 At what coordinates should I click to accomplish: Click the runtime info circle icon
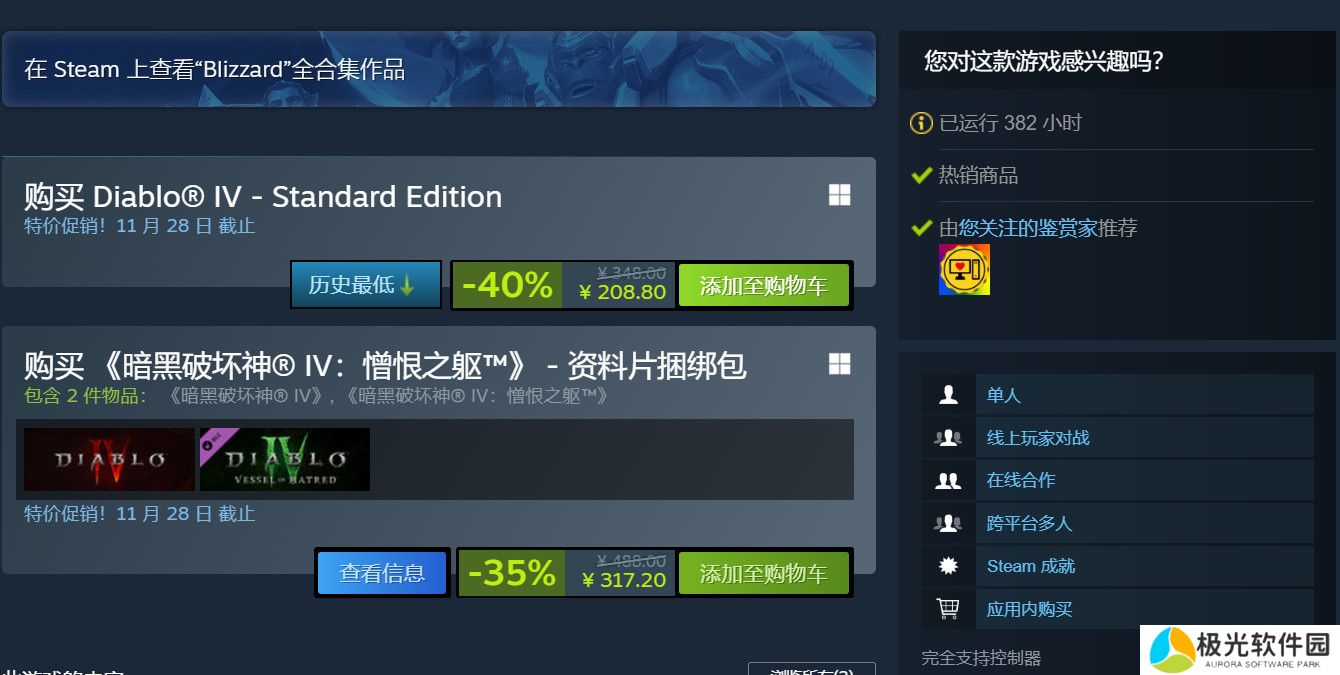tap(921, 123)
